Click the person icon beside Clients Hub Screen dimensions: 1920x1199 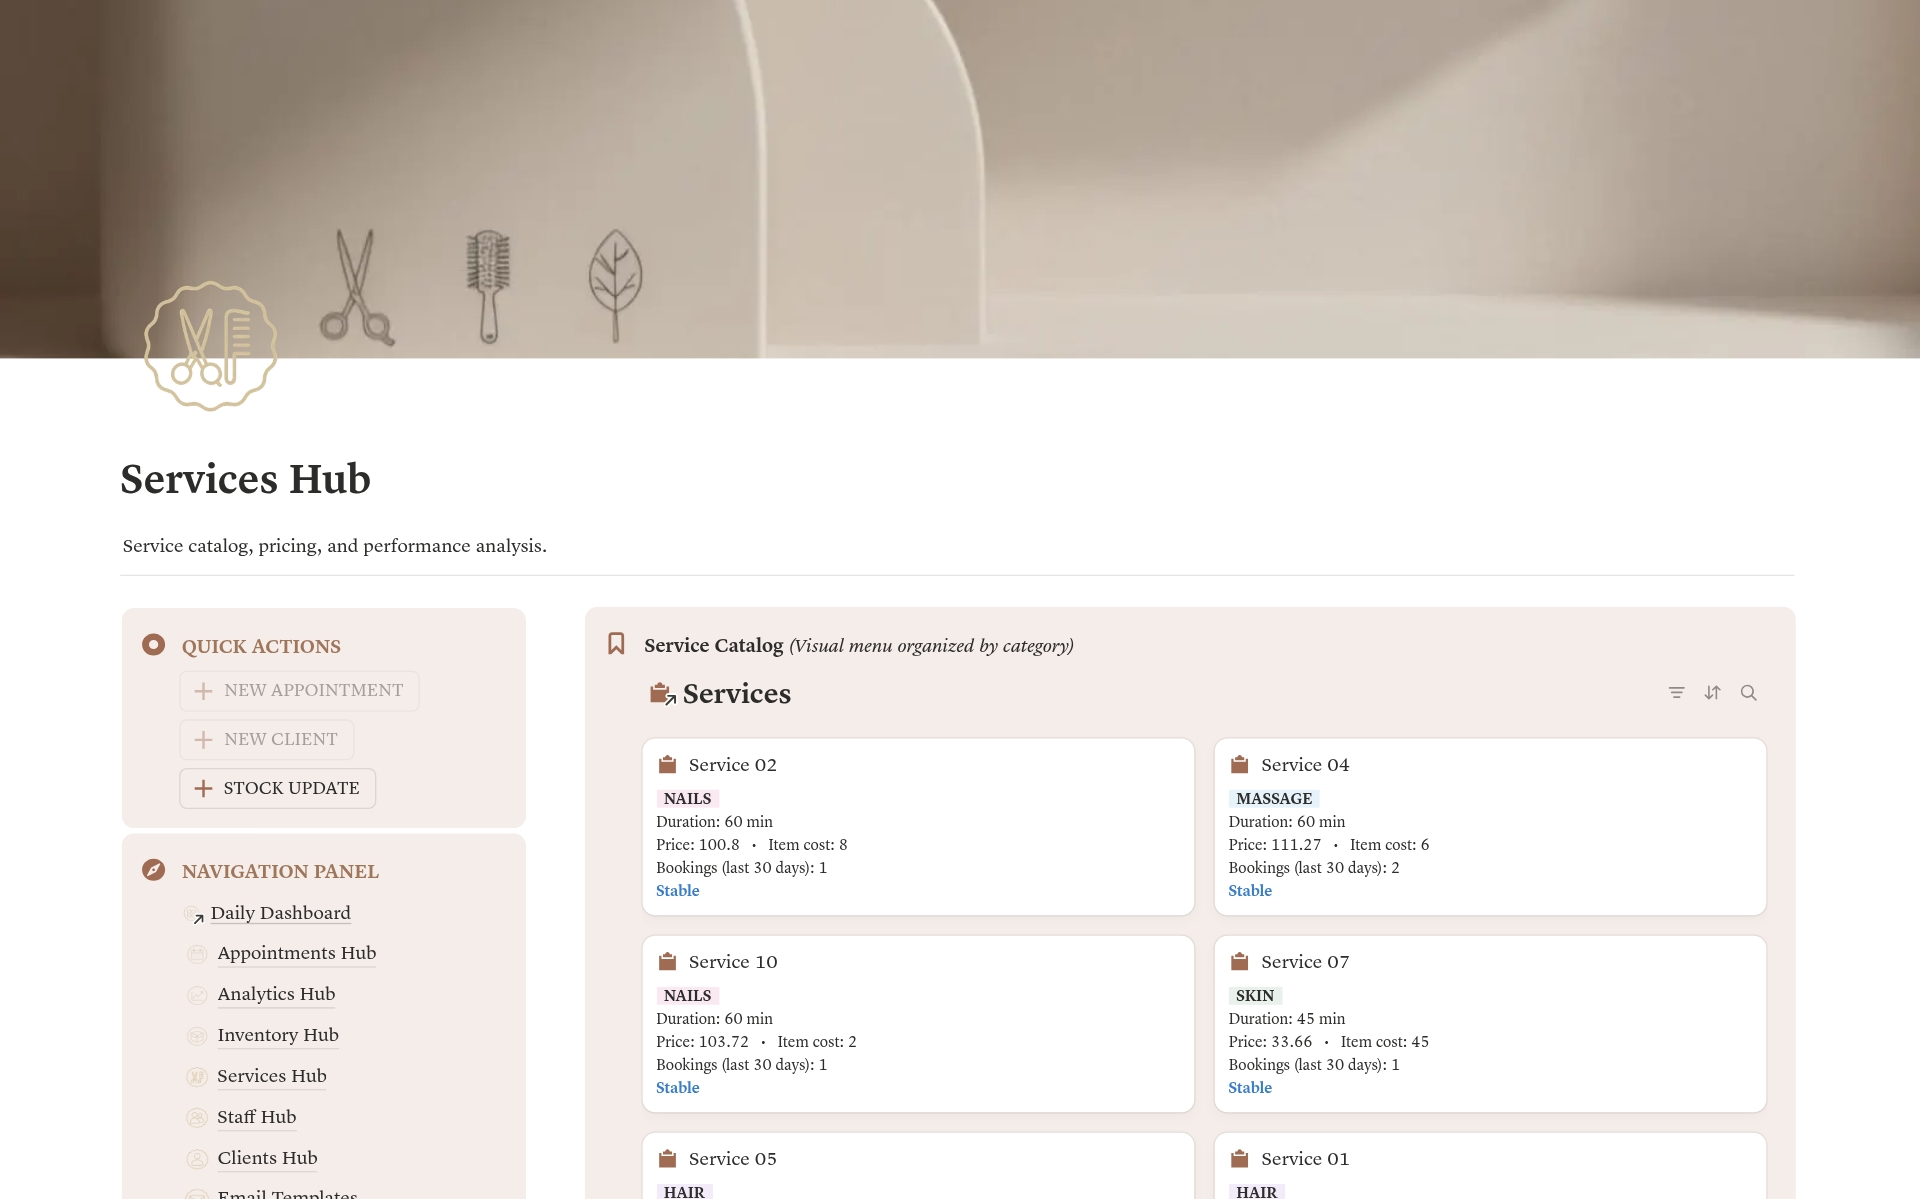click(196, 1158)
